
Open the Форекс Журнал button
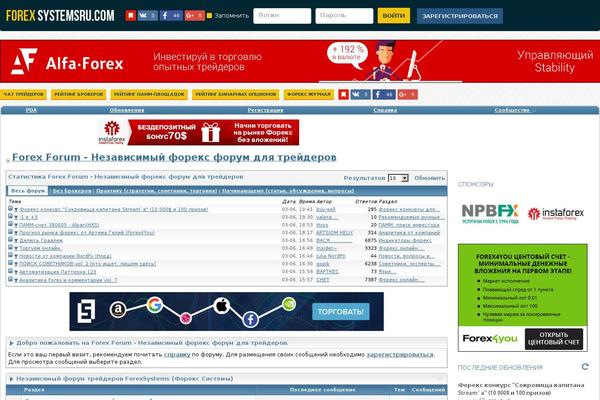click(x=309, y=94)
